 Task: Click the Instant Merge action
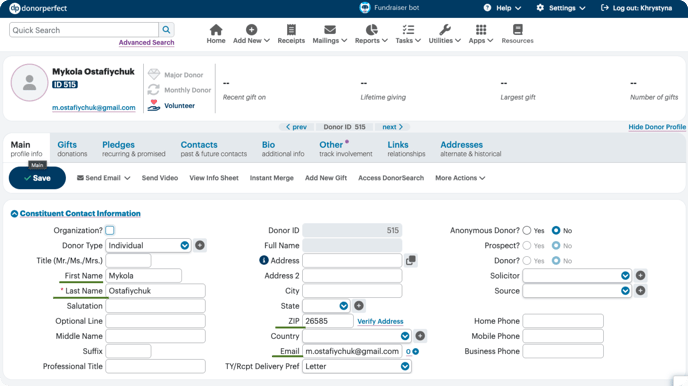click(x=272, y=178)
